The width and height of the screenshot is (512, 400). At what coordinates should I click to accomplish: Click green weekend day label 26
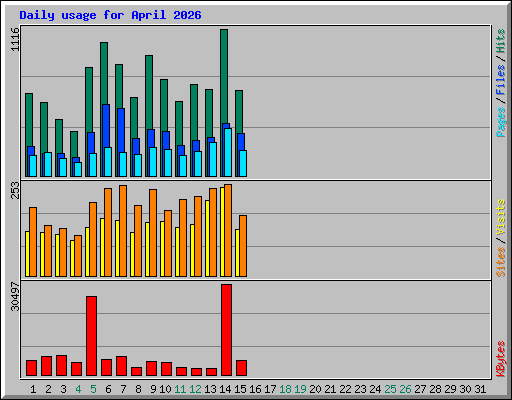point(405,389)
